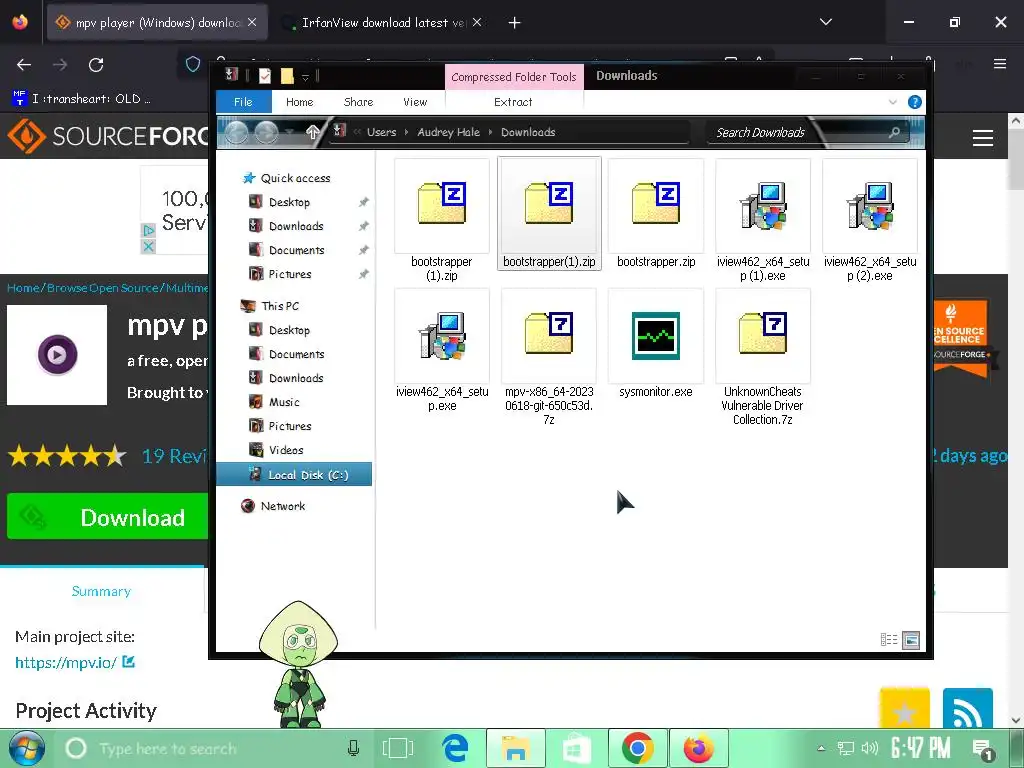Go back in Firefox
Image resolution: width=1024 pixels, height=768 pixels.
[24, 65]
